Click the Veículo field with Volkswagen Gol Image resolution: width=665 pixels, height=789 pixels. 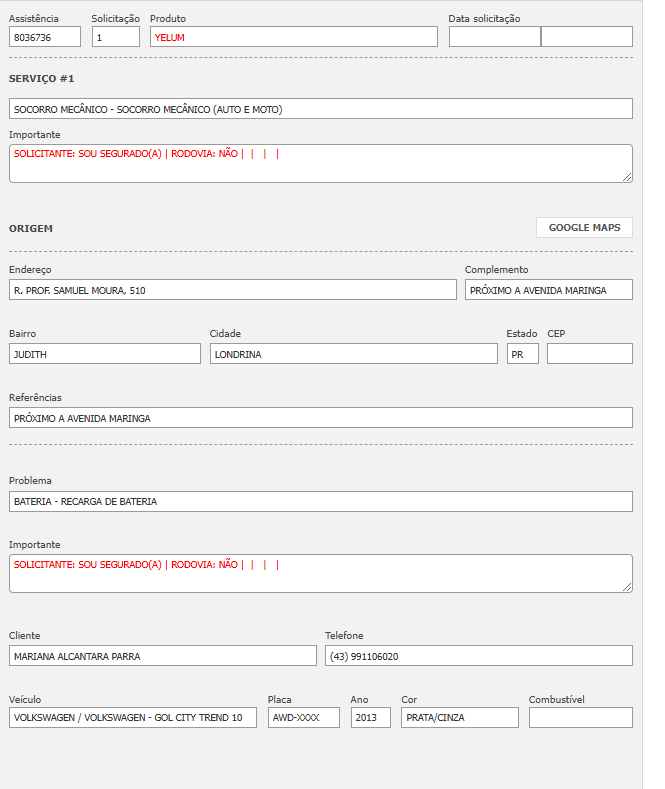(x=133, y=718)
